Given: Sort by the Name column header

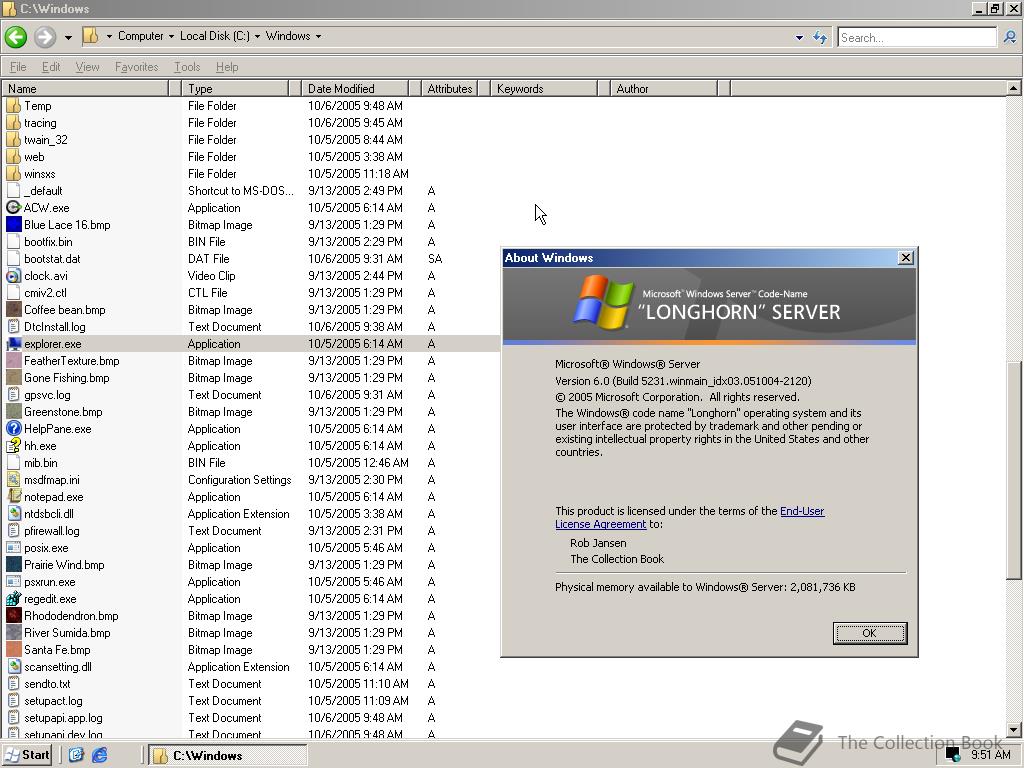Looking at the screenshot, I should tap(85, 88).
